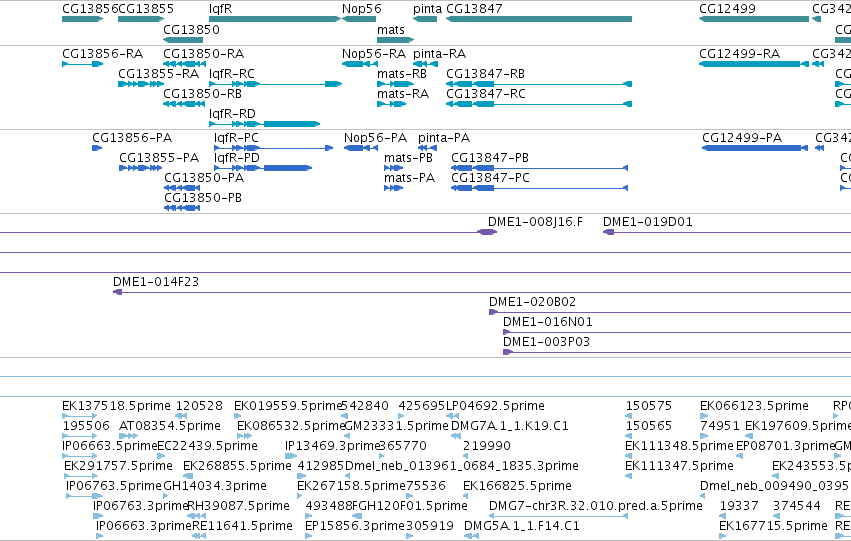The width and height of the screenshot is (851, 541).
Task: Select BAC clone DME1-016N01
Action: (x=677, y=333)
